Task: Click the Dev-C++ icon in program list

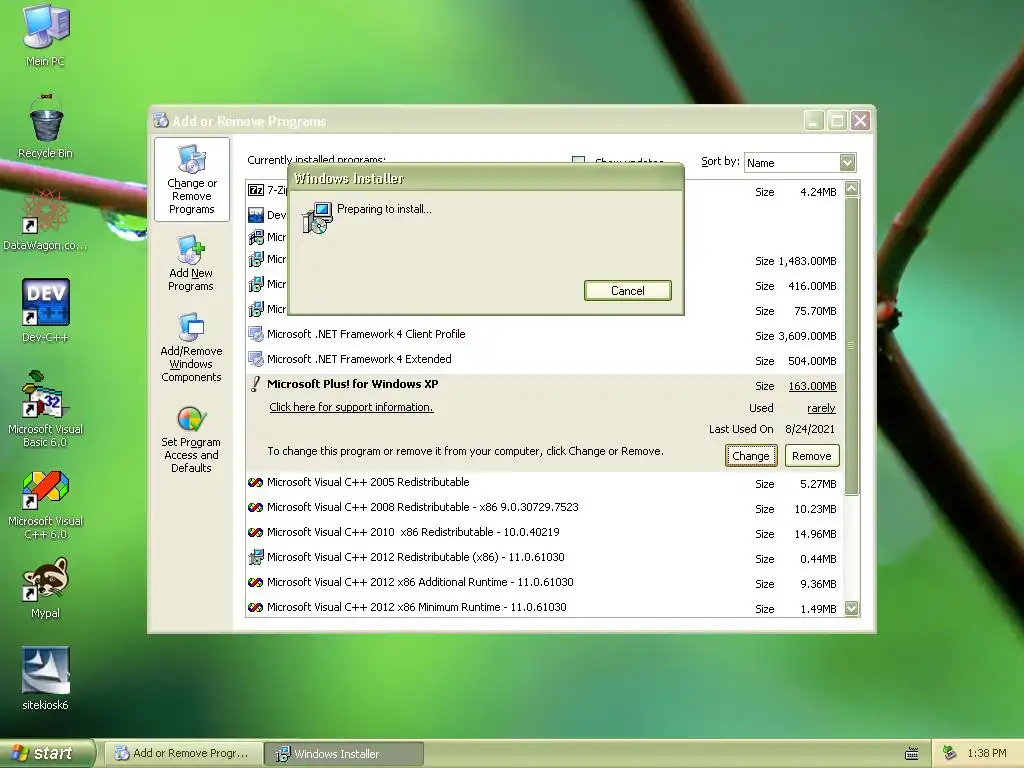Action: click(255, 215)
